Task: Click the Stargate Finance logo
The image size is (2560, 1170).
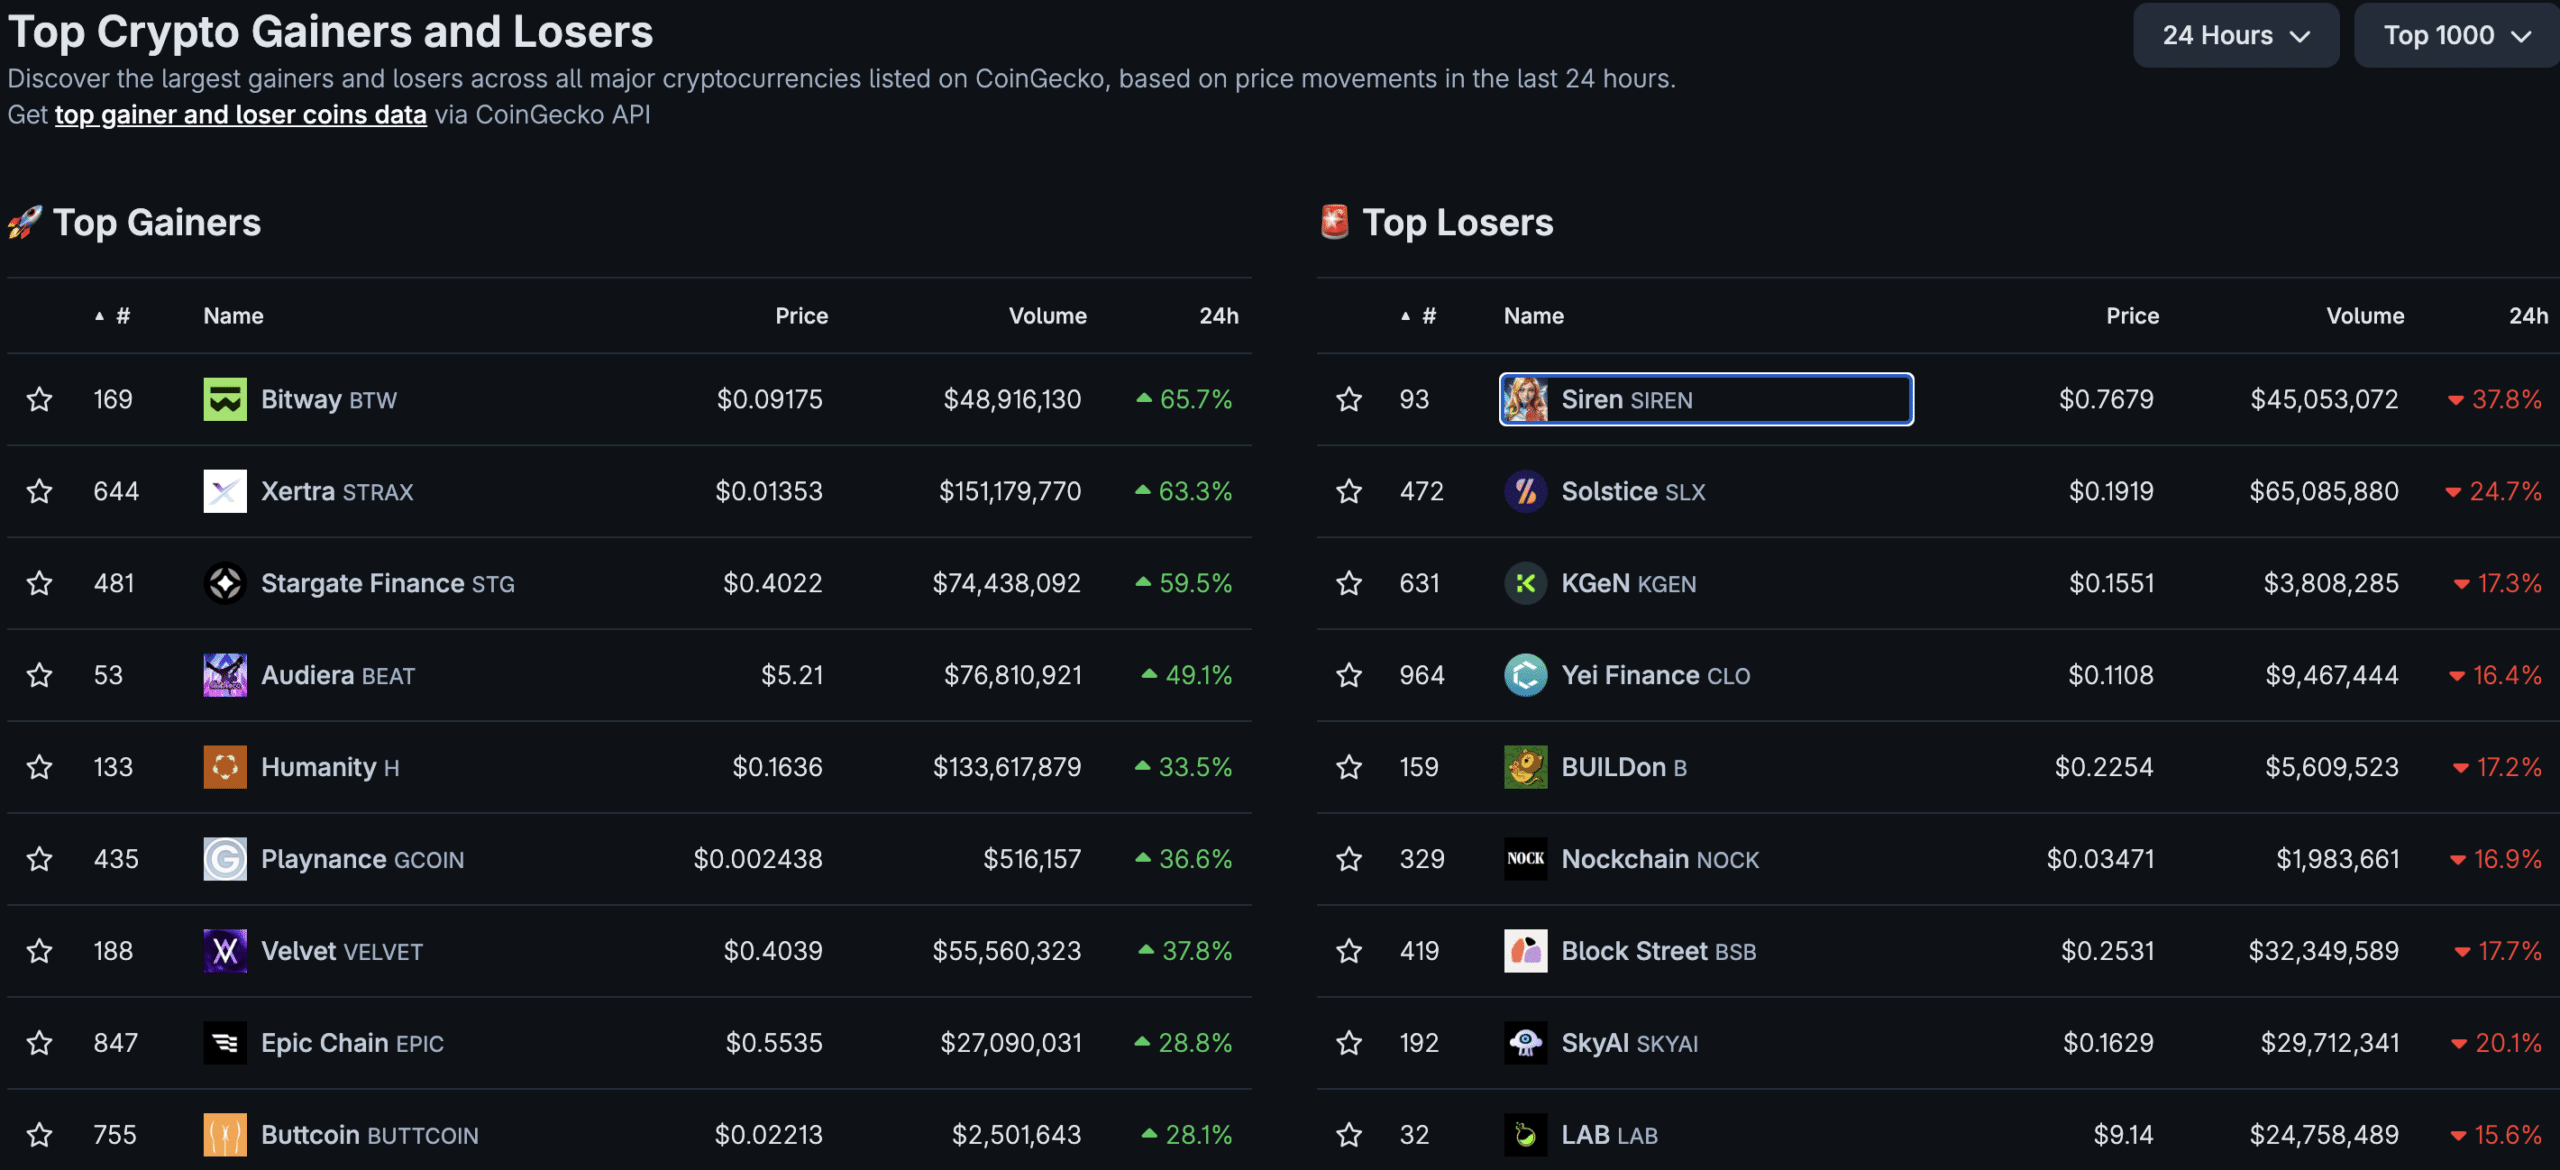Action: (x=225, y=584)
